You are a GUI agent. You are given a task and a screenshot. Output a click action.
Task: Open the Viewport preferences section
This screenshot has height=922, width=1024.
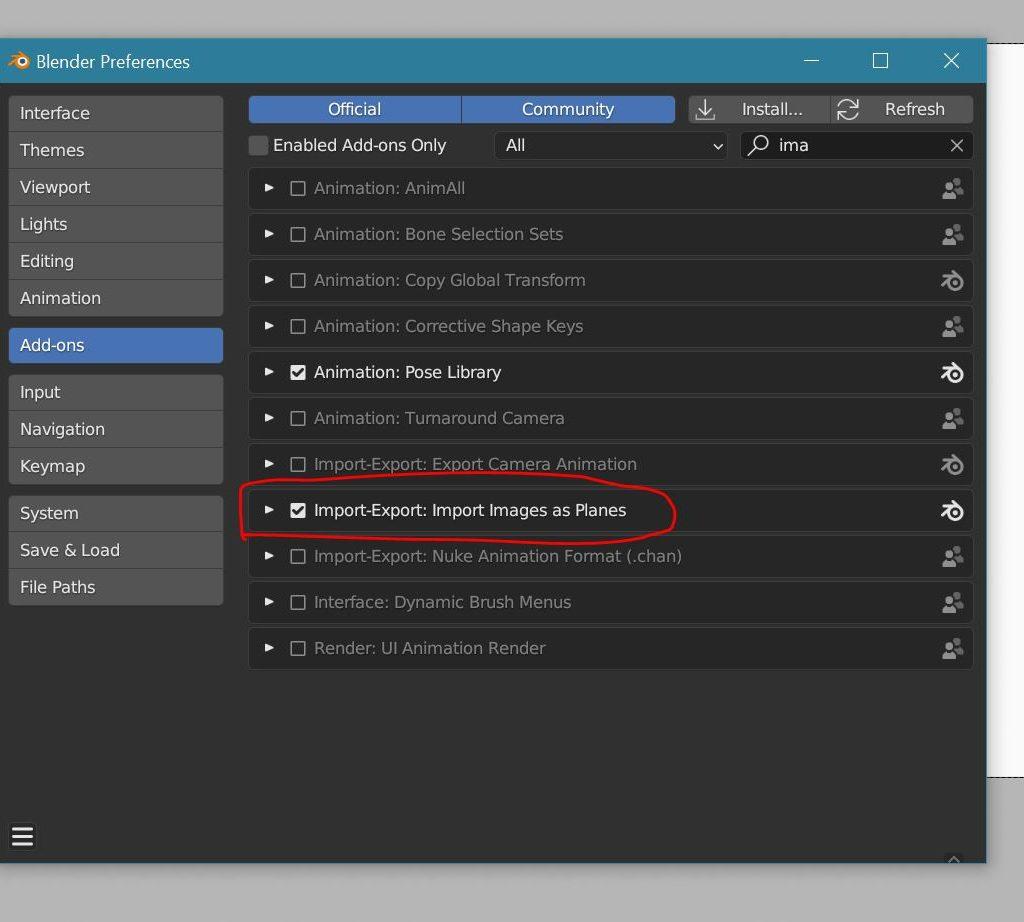[116, 187]
